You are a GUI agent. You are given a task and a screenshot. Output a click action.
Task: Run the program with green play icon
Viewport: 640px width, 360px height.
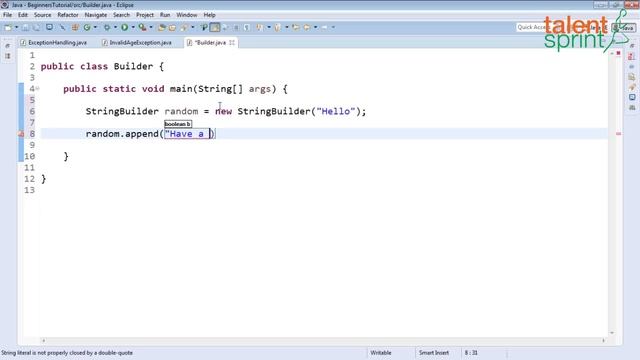(124, 27)
